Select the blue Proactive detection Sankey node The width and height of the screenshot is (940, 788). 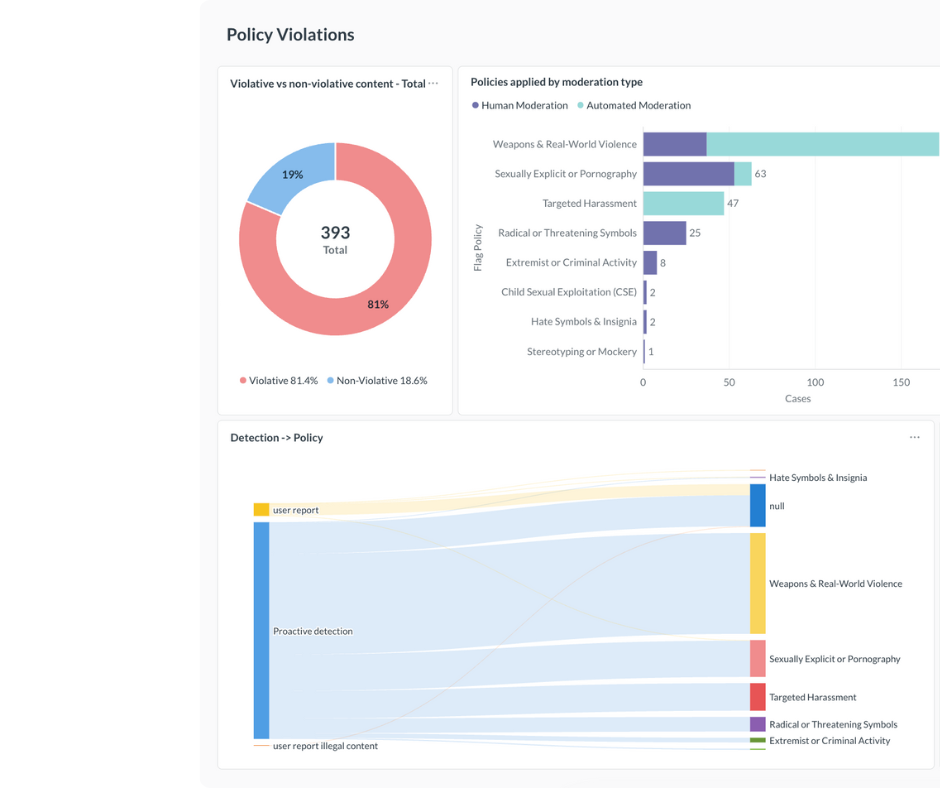261,630
